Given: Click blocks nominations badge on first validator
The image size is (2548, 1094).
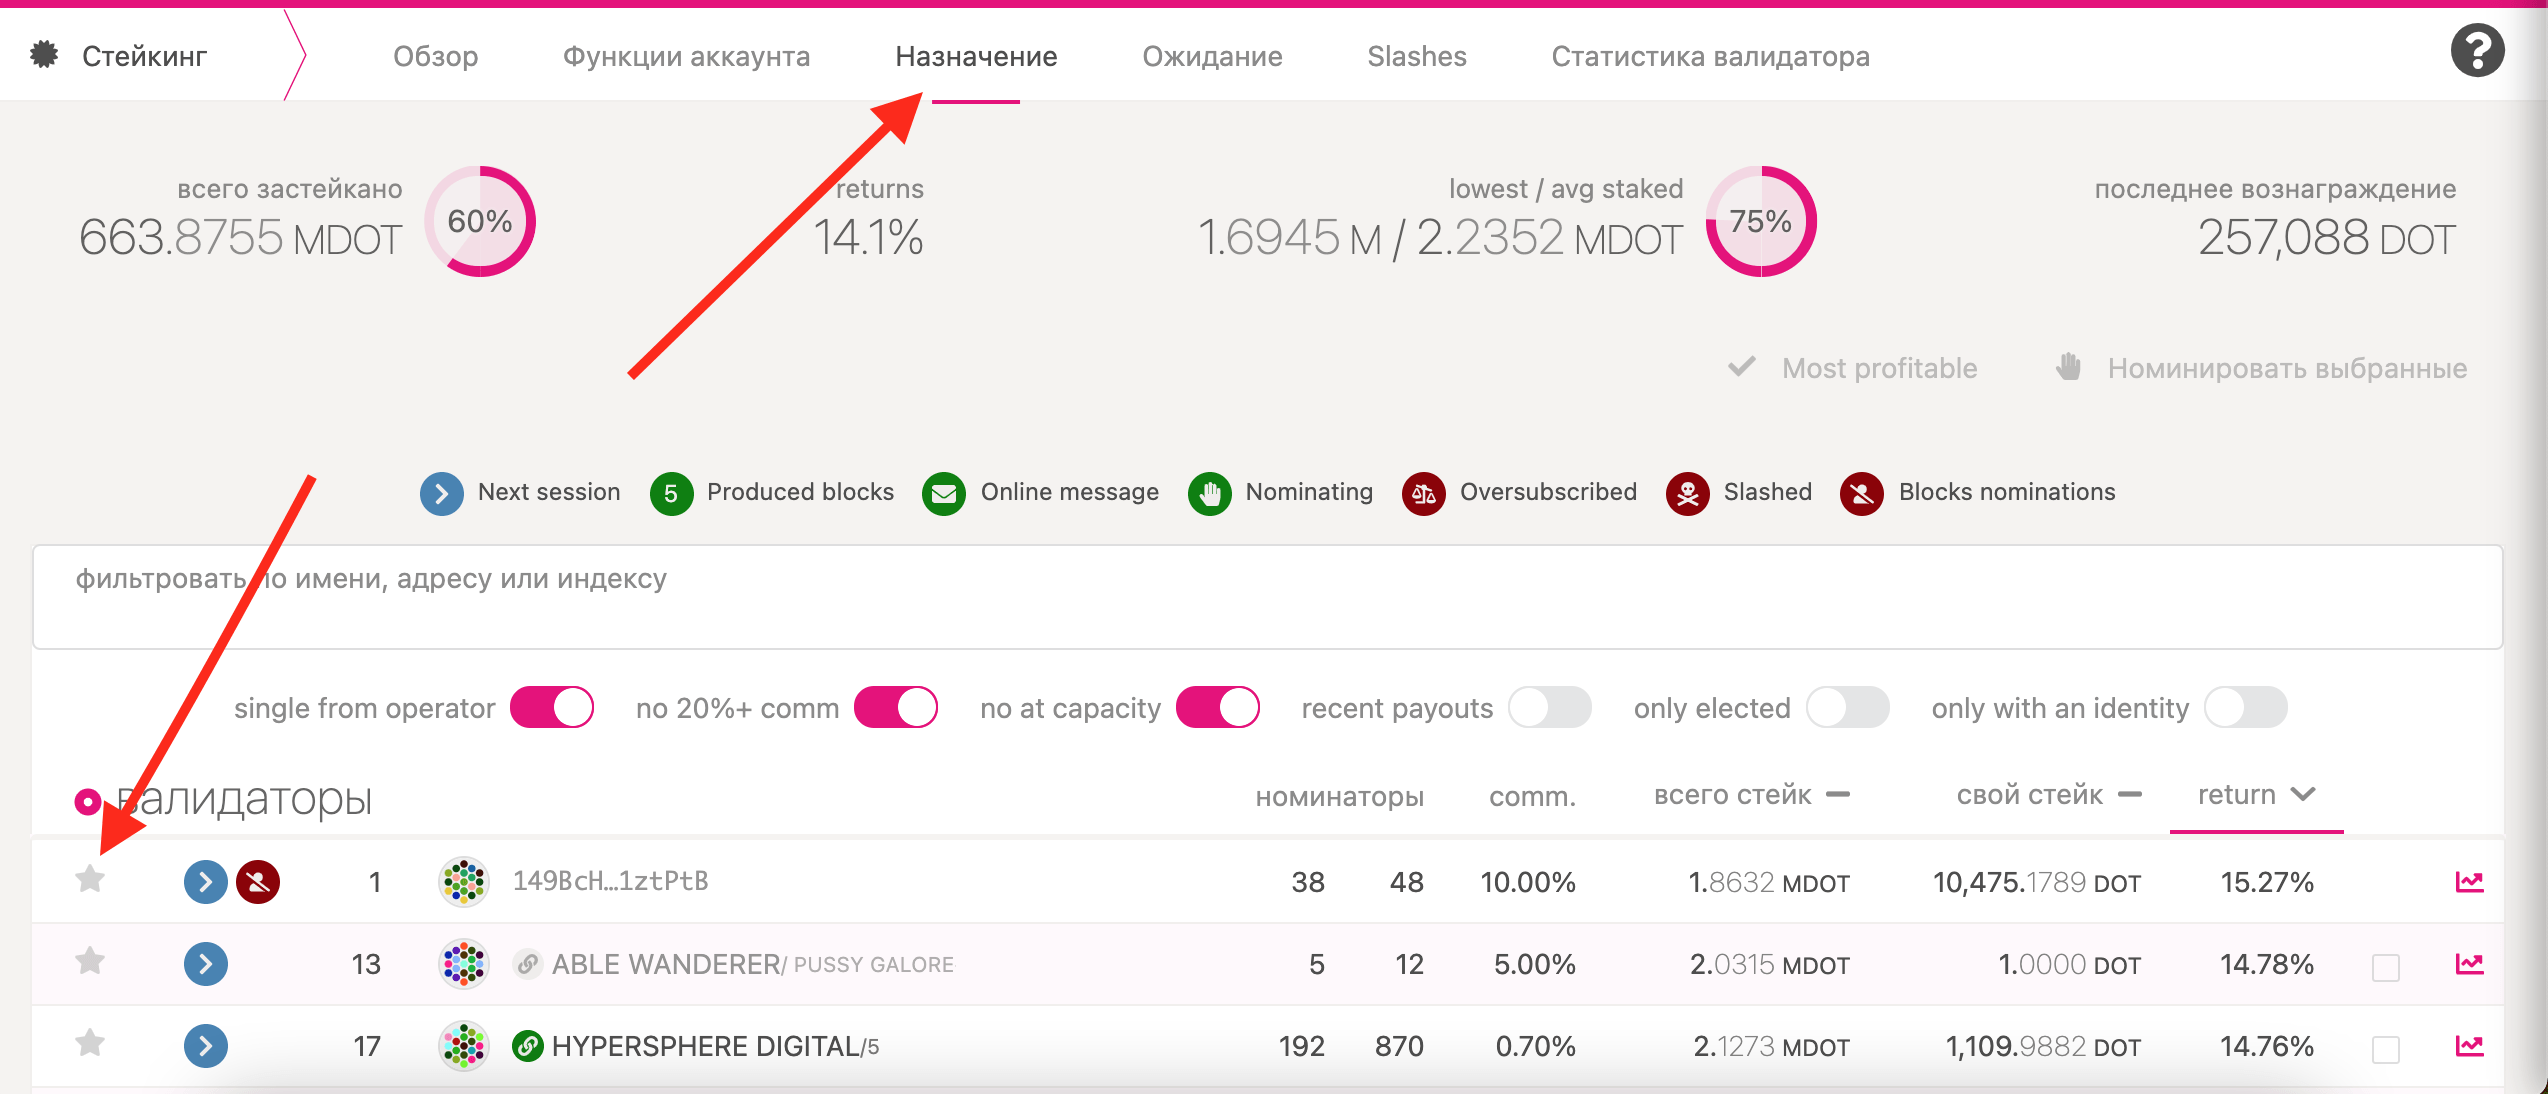Looking at the screenshot, I should (x=258, y=882).
